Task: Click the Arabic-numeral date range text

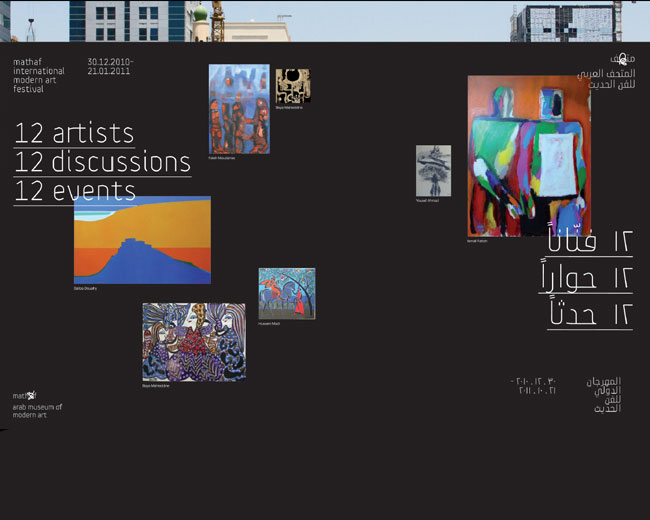Action: click(x=533, y=386)
